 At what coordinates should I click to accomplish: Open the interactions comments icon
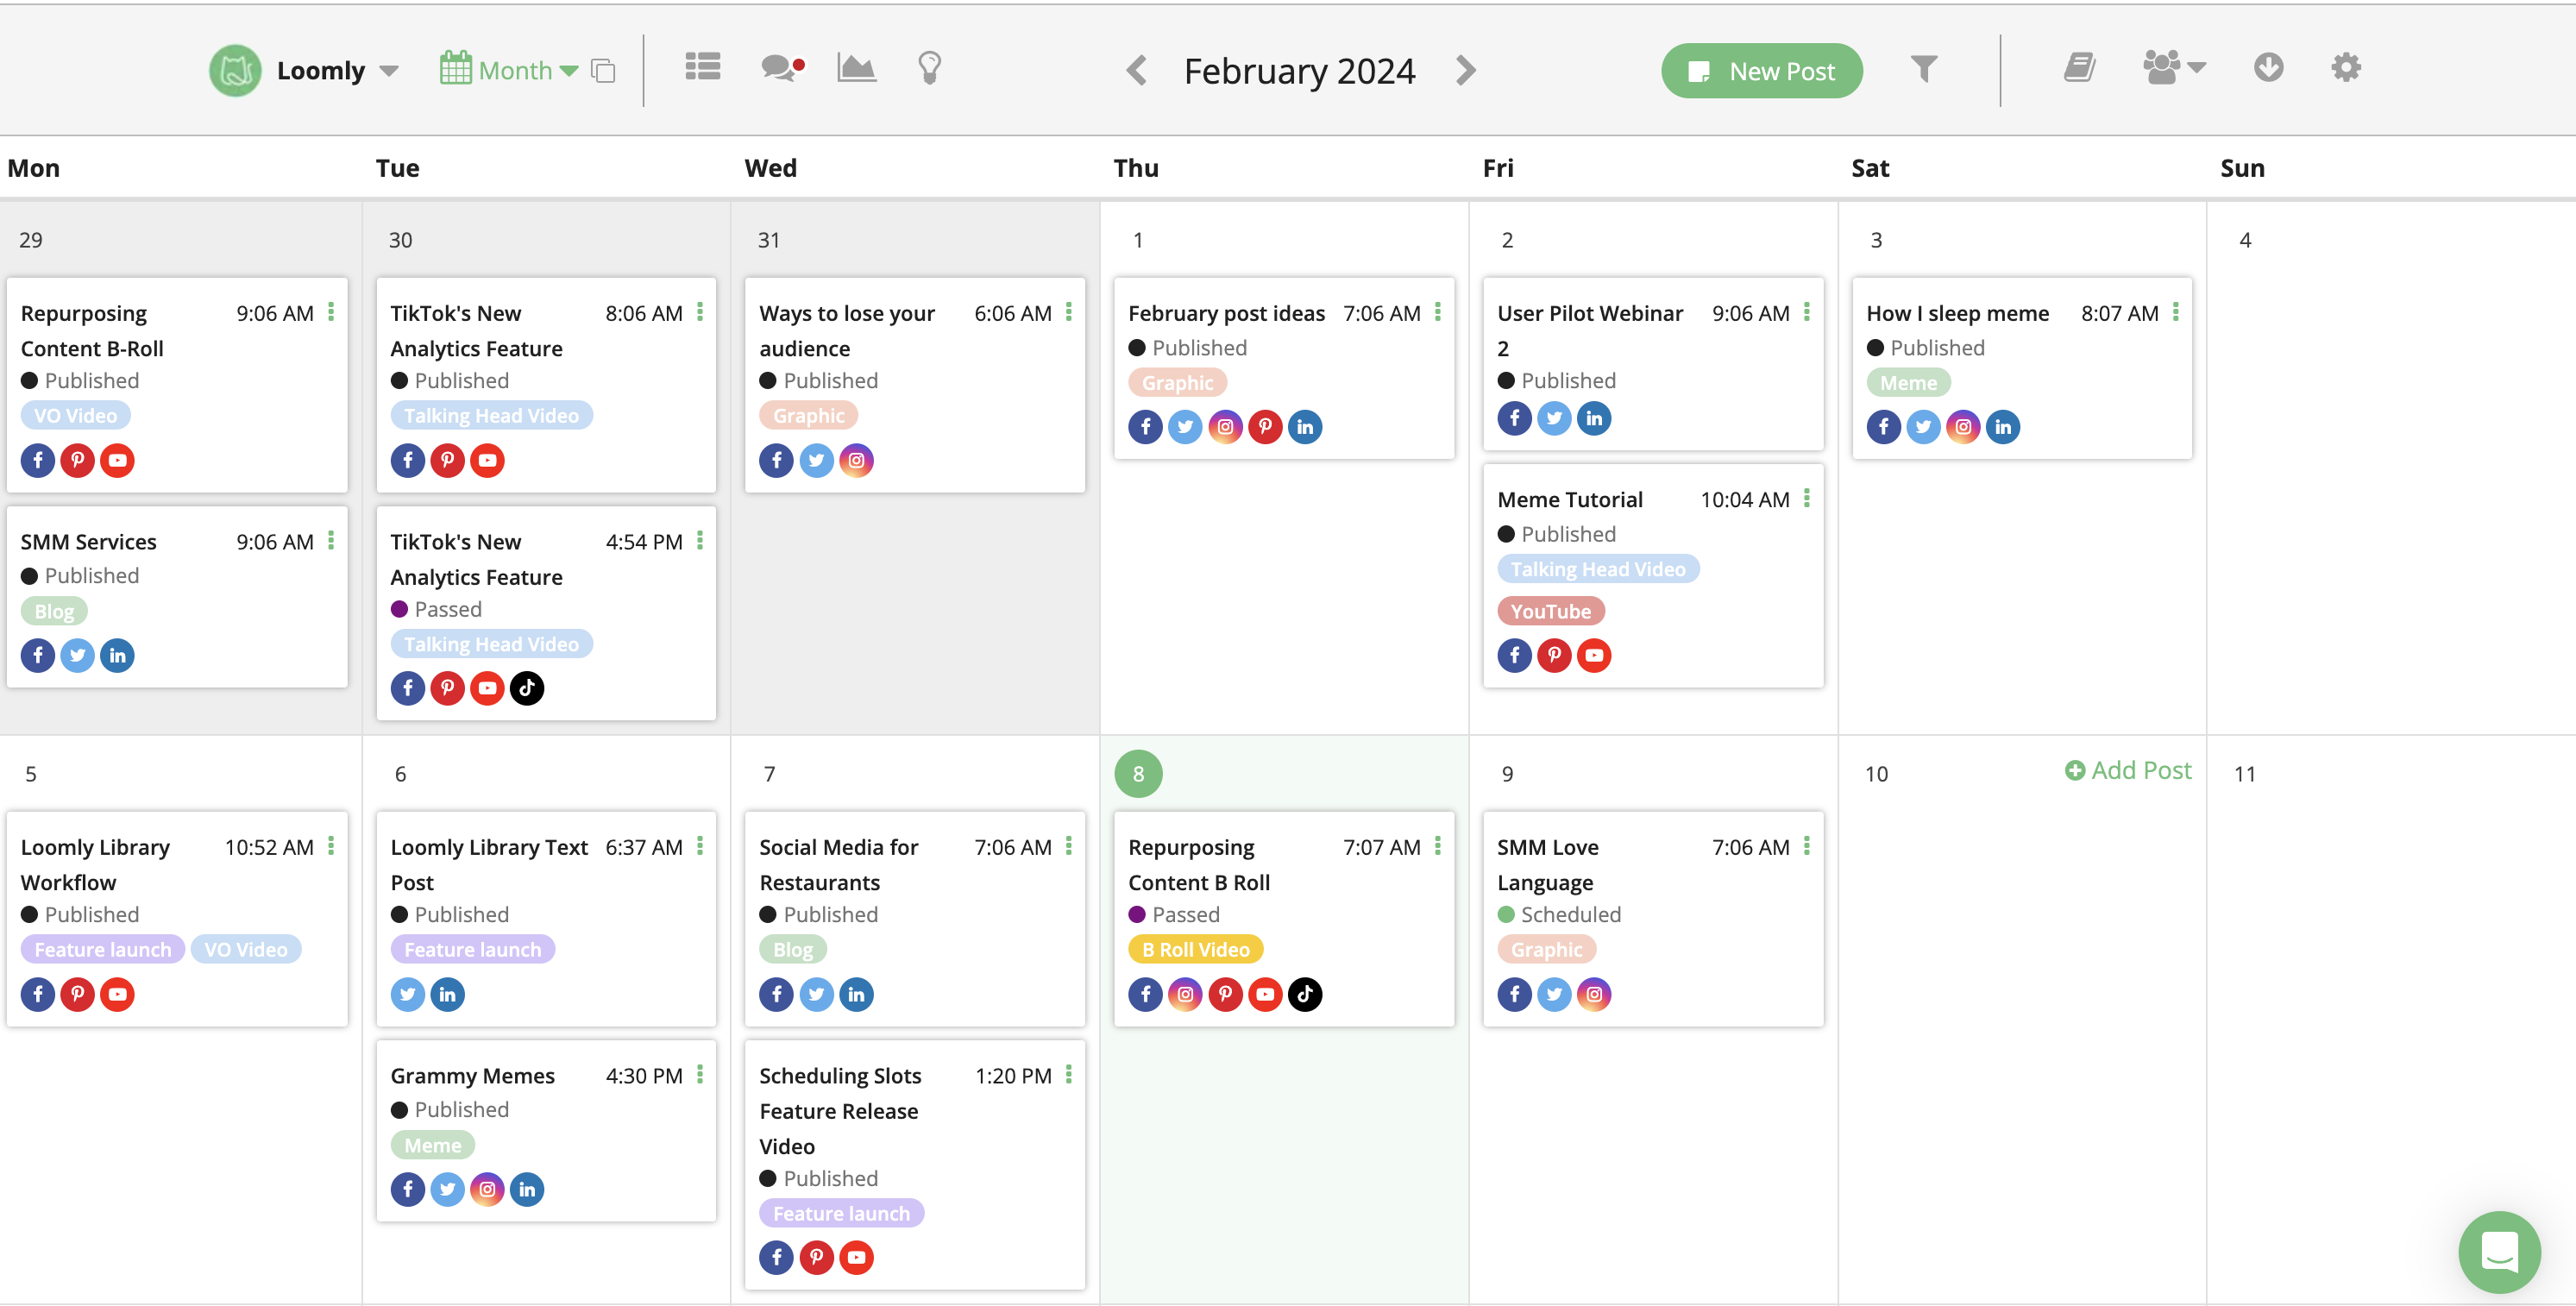[781, 68]
